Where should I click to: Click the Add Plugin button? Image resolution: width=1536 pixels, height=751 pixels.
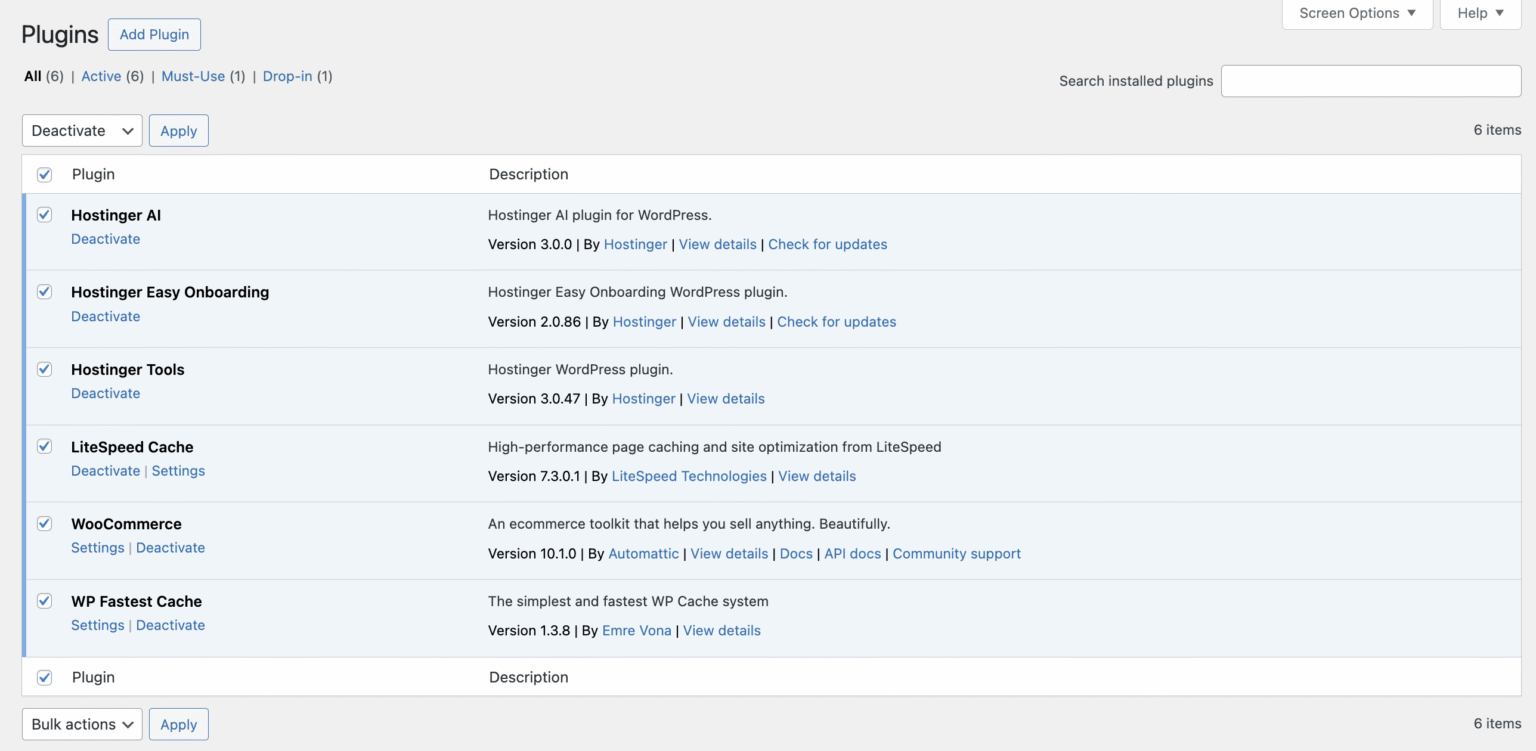click(154, 34)
